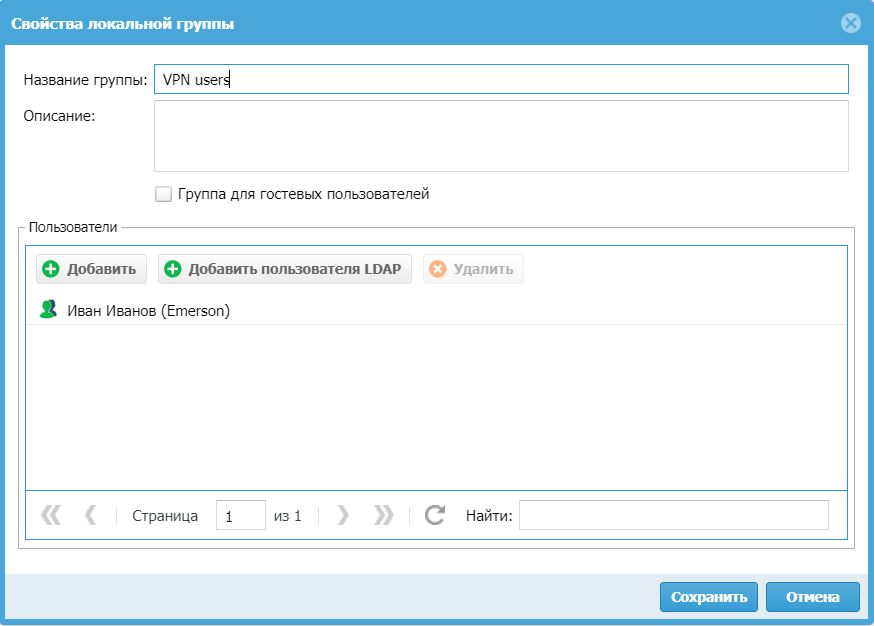874x626 pixels.
Task: Click the "из 1" page count text
Action: click(287, 516)
